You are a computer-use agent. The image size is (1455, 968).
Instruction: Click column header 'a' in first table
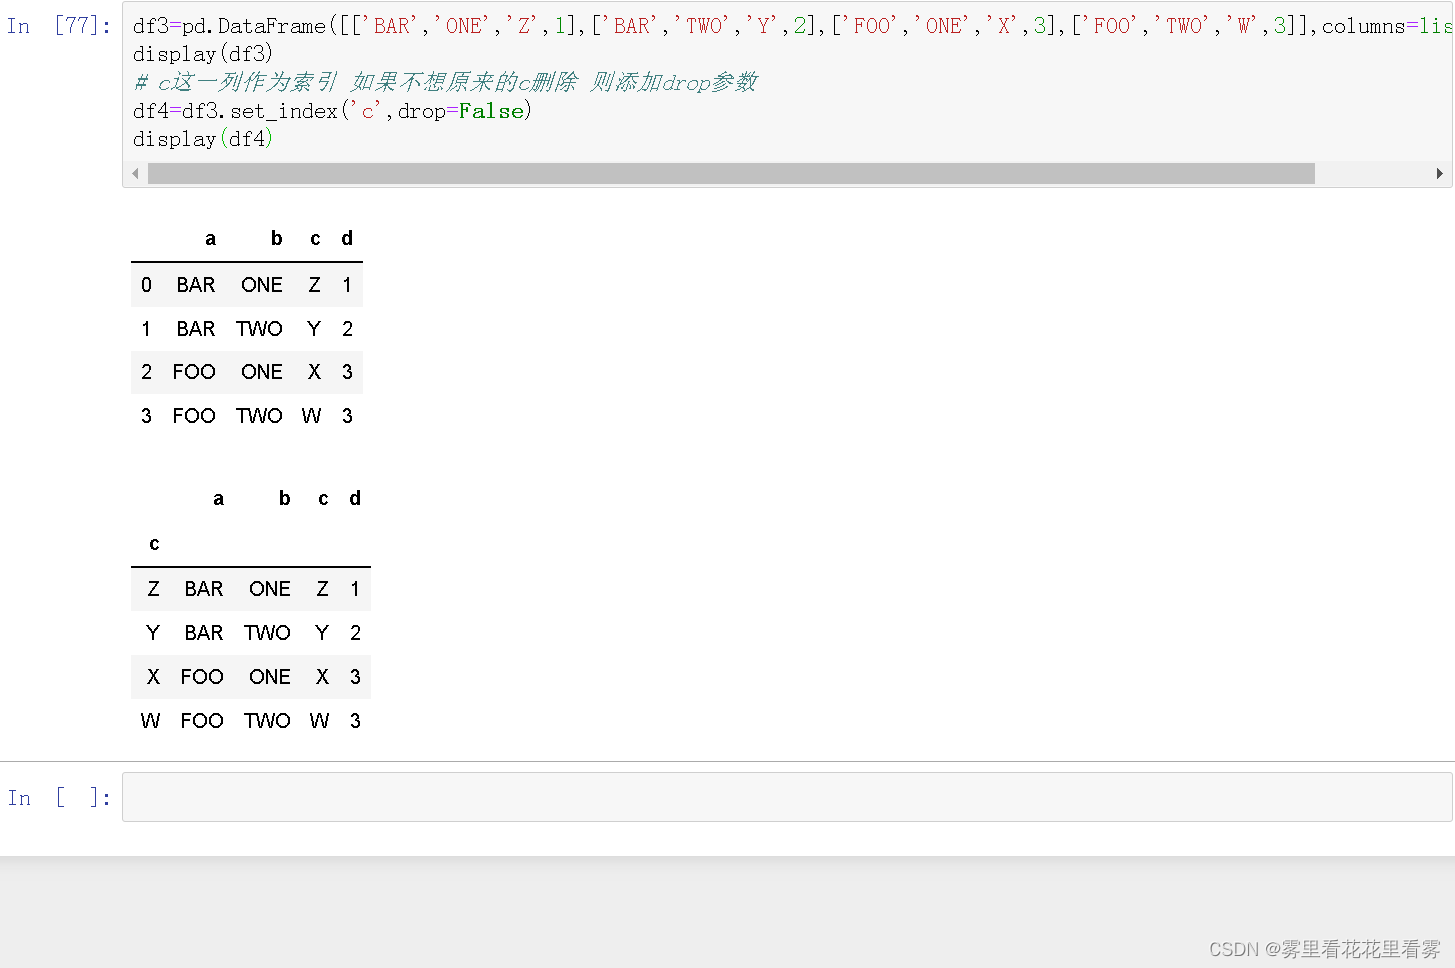(x=210, y=238)
